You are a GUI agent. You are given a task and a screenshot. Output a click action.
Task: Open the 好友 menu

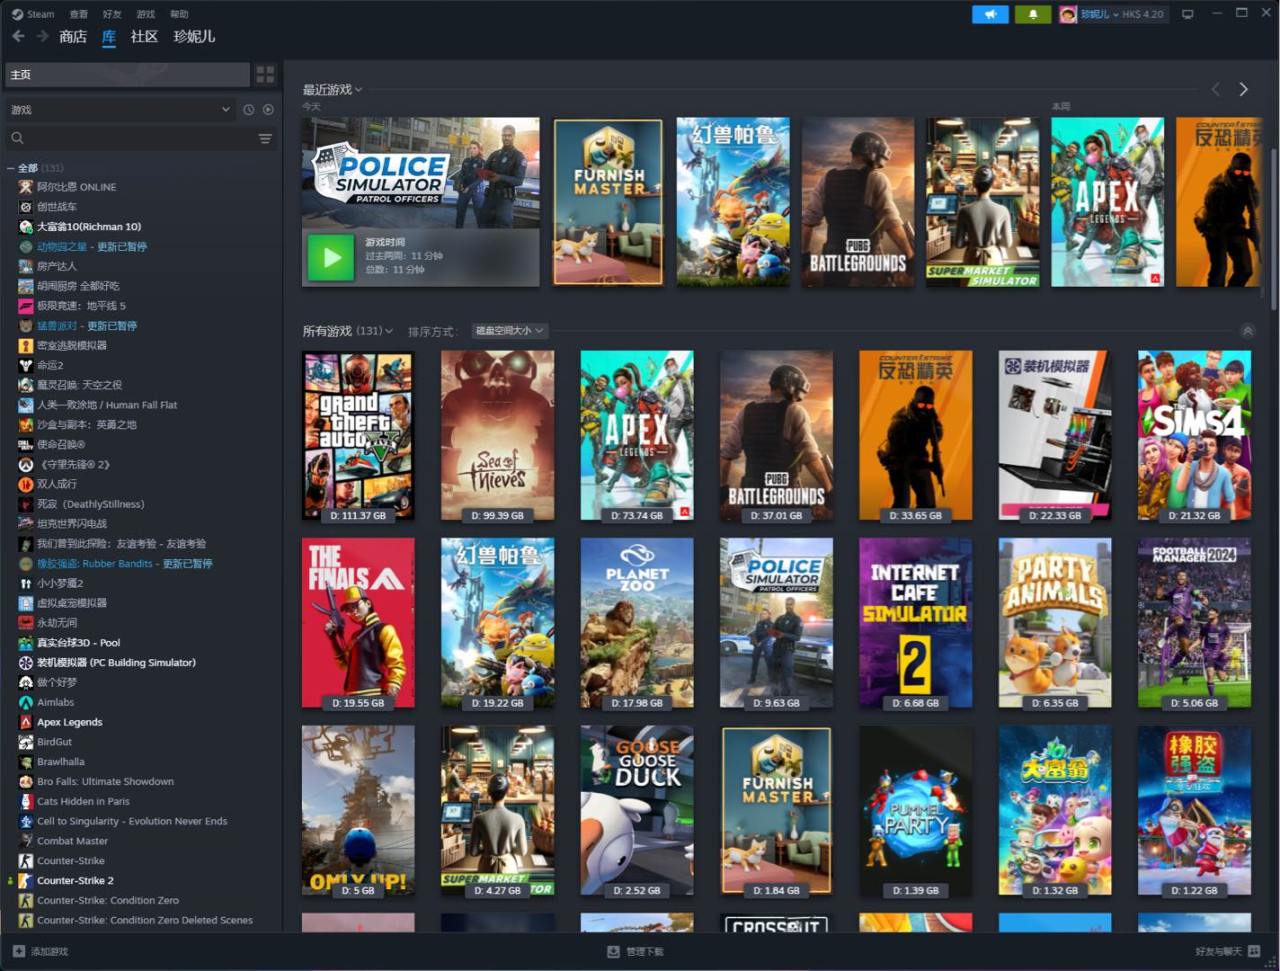pyautogui.click(x=112, y=14)
